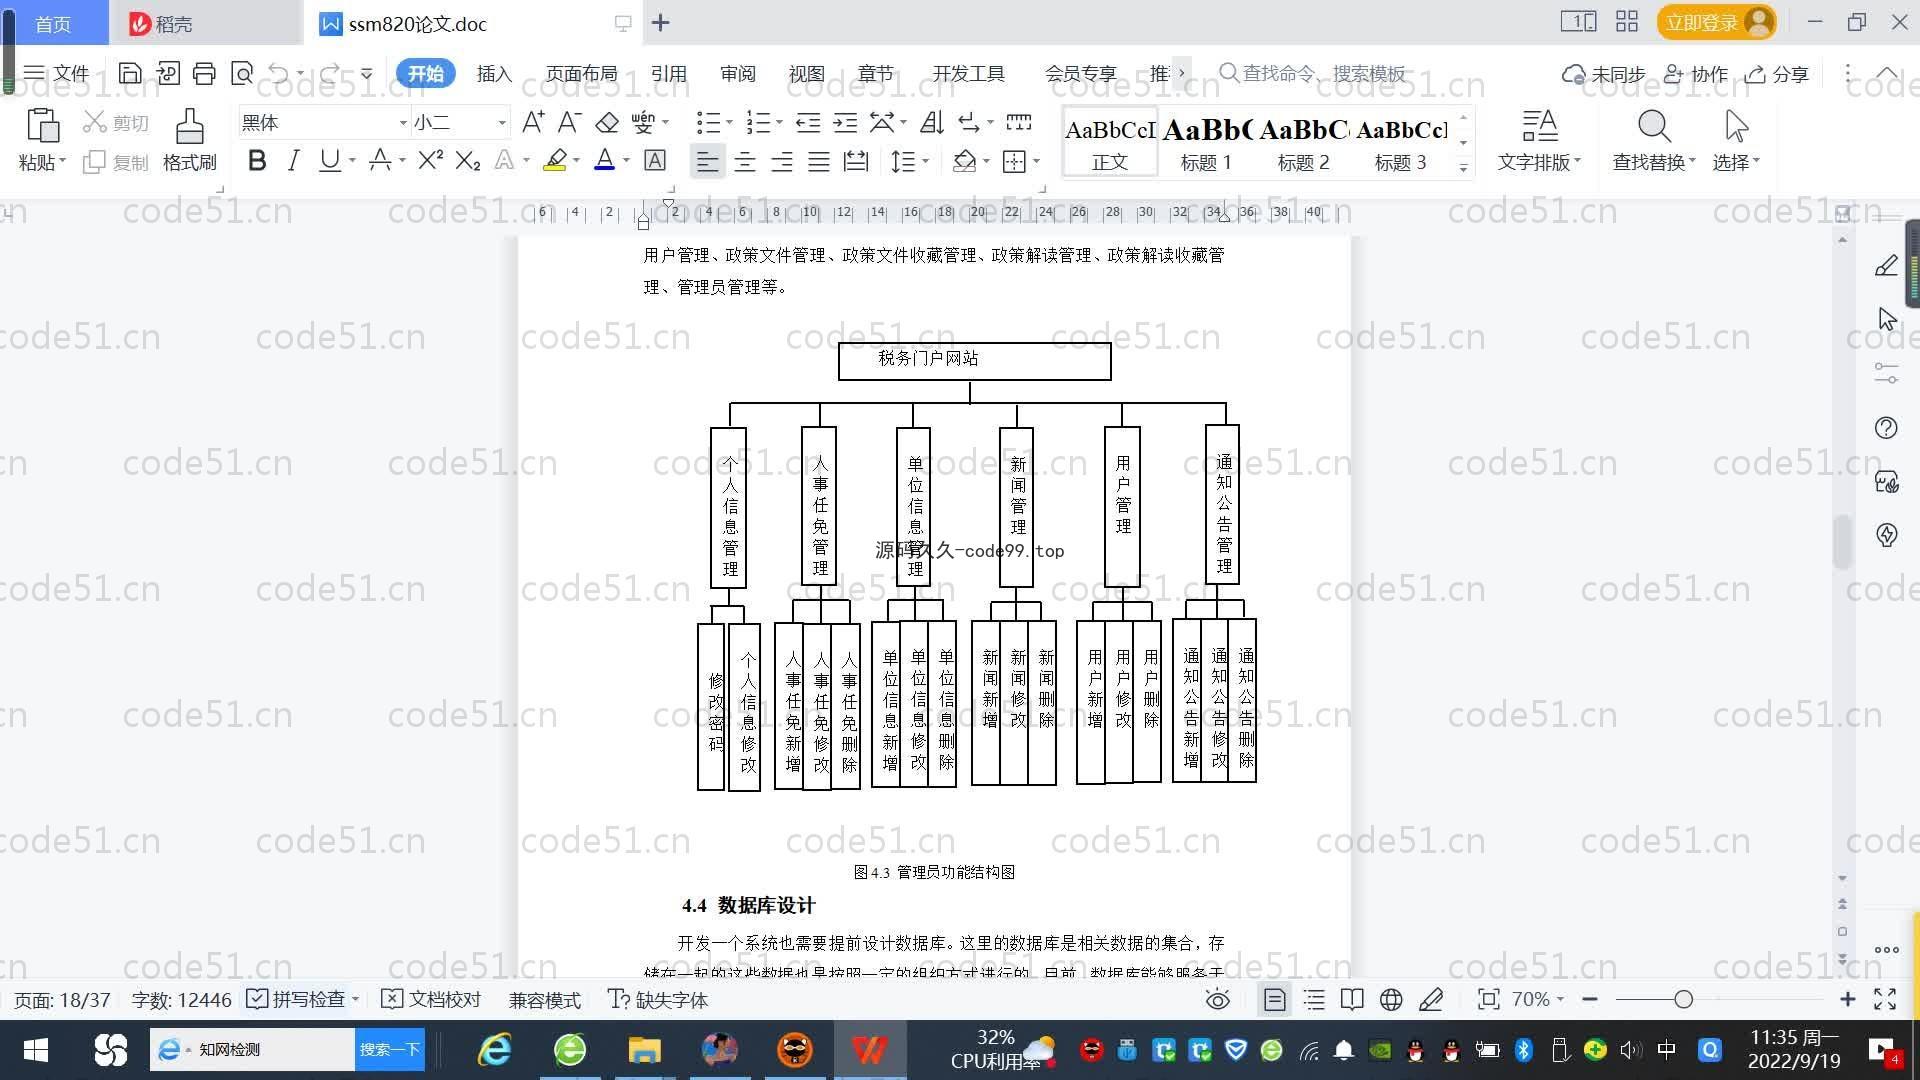The height and width of the screenshot is (1080, 1920).
Task: Expand numbered list options arrow
Action: (779, 122)
